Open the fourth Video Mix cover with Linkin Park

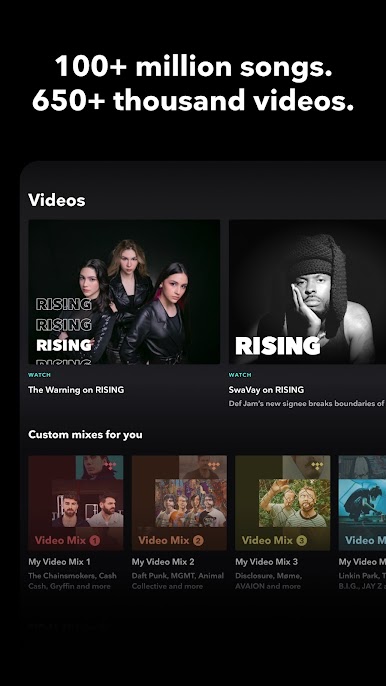pyautogui.click(x=362, y=503)
